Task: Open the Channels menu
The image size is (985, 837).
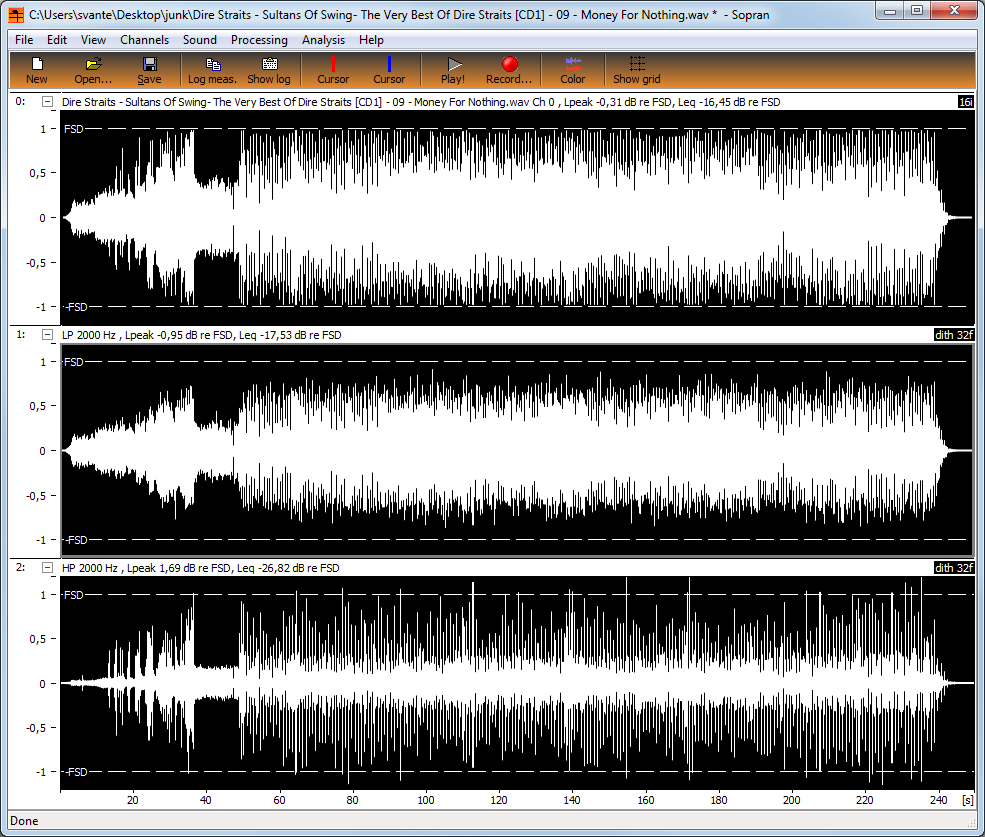Action: click(144, 40)
